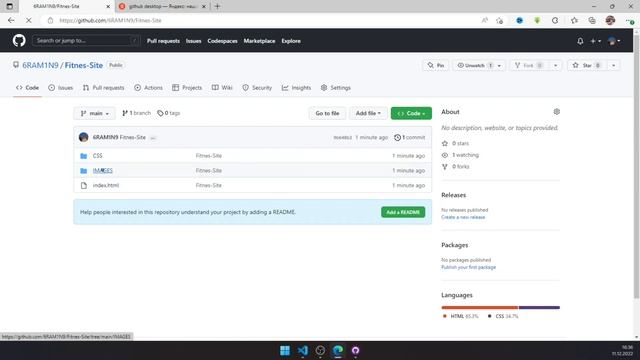
Task: Open the 1 watching link
Action: [460, 155]
